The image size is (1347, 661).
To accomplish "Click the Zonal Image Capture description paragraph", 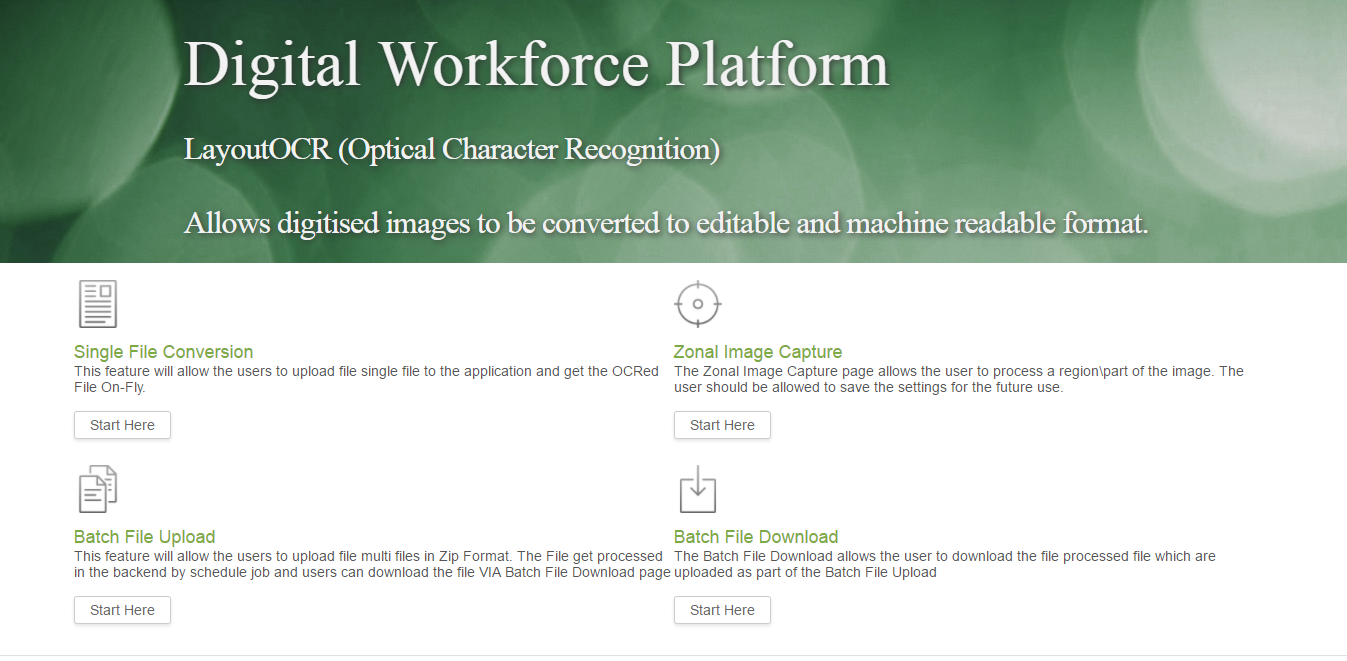I will (958, 379).
